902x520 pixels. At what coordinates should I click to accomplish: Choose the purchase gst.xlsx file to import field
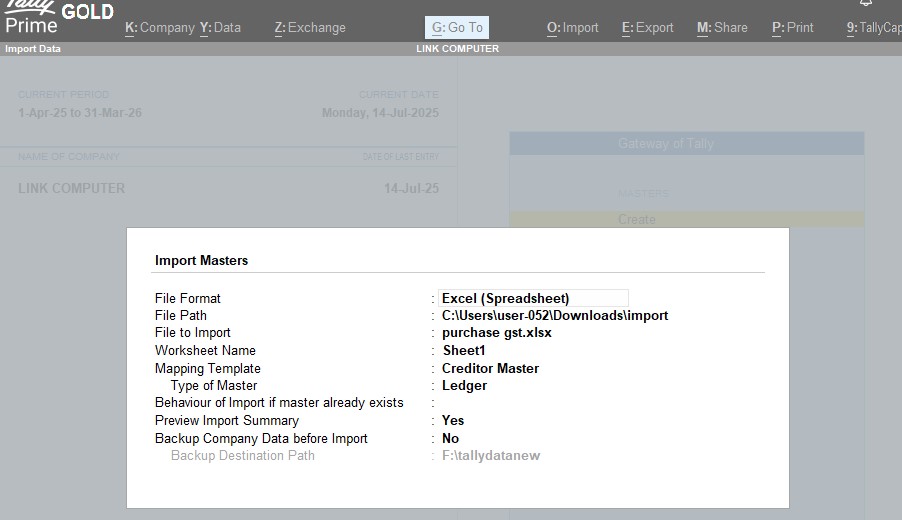tap(497, 333)
